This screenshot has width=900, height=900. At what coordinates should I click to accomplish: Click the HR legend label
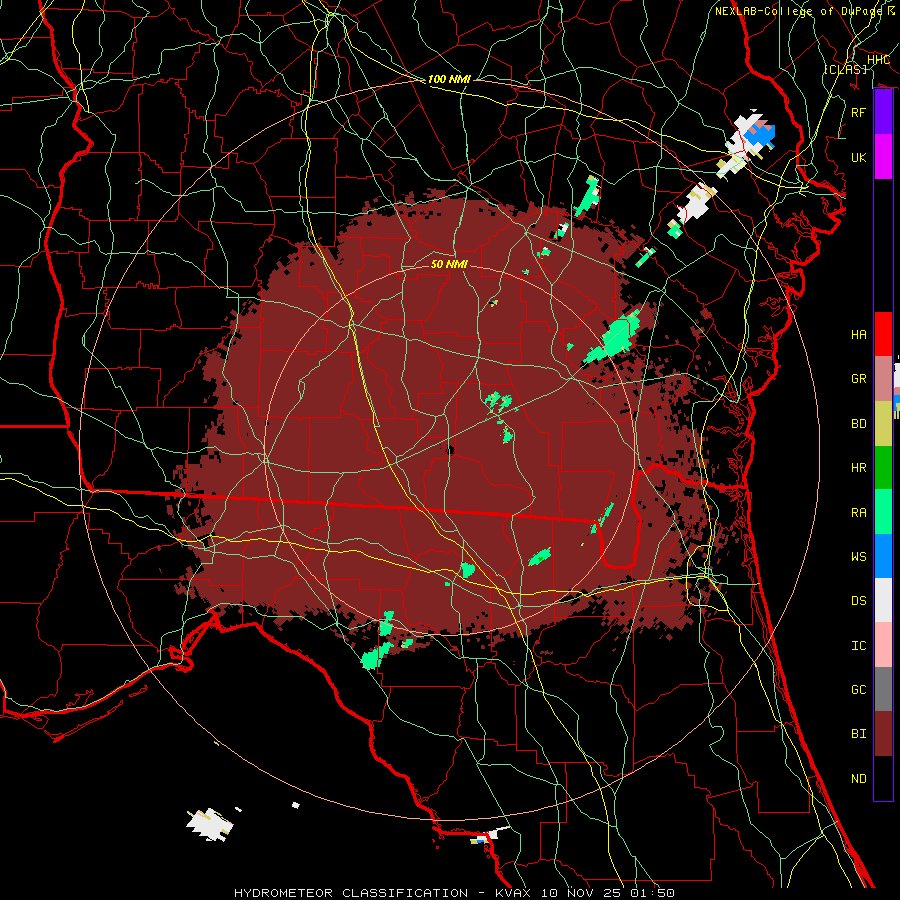(858, 468)
